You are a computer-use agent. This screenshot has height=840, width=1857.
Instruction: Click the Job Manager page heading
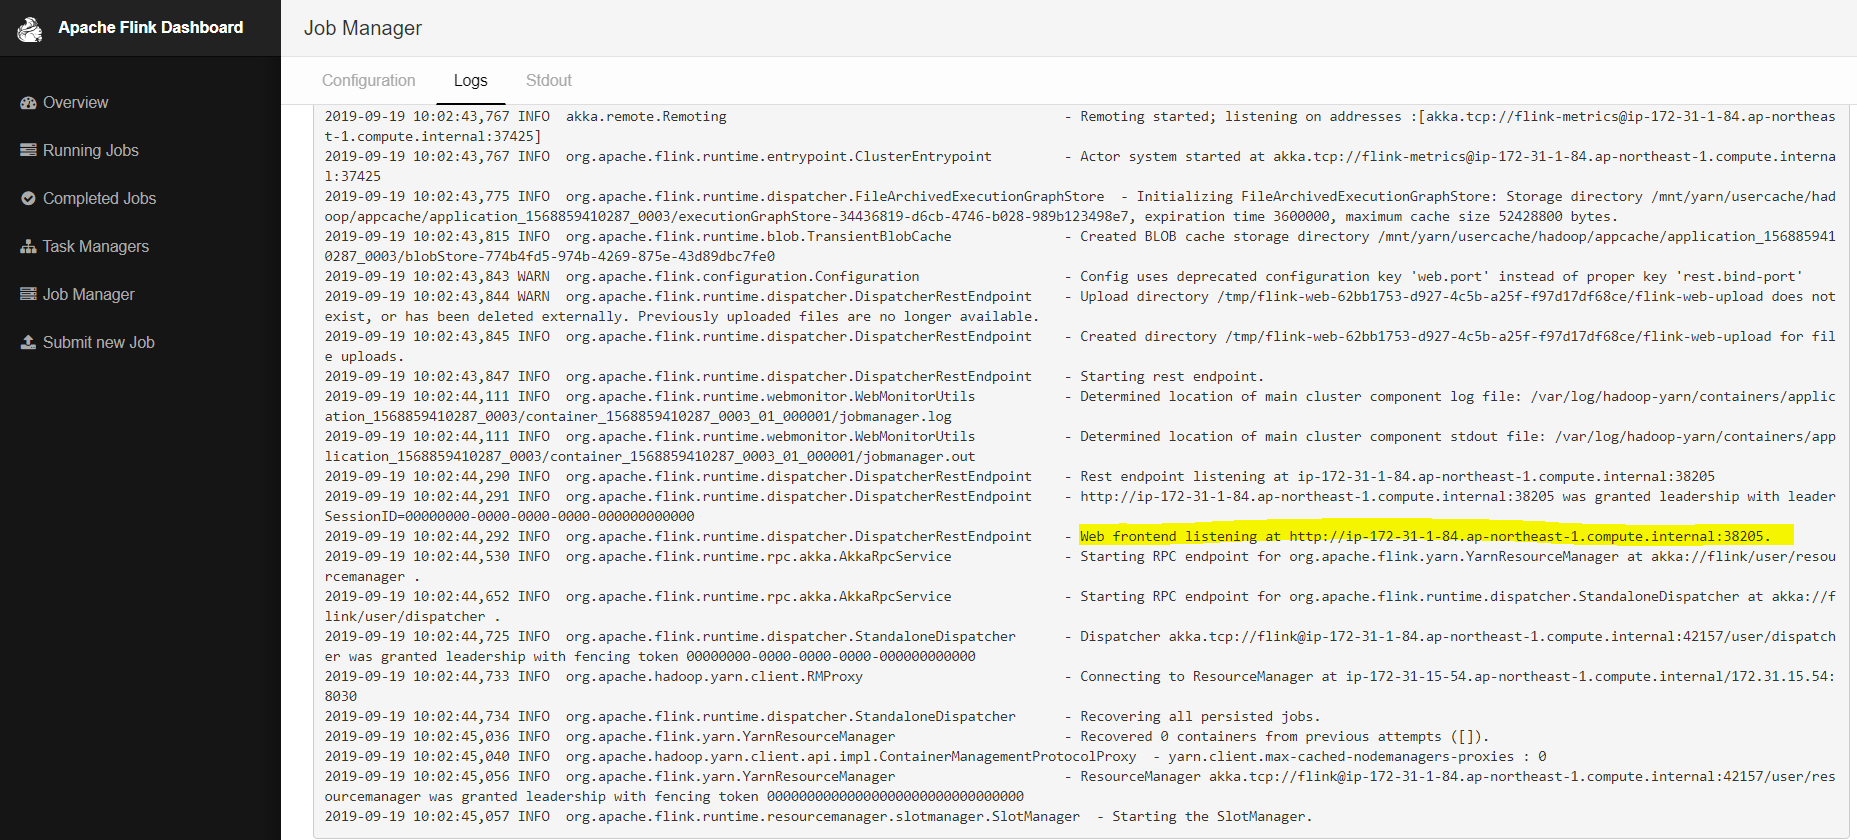click(363, 28)
